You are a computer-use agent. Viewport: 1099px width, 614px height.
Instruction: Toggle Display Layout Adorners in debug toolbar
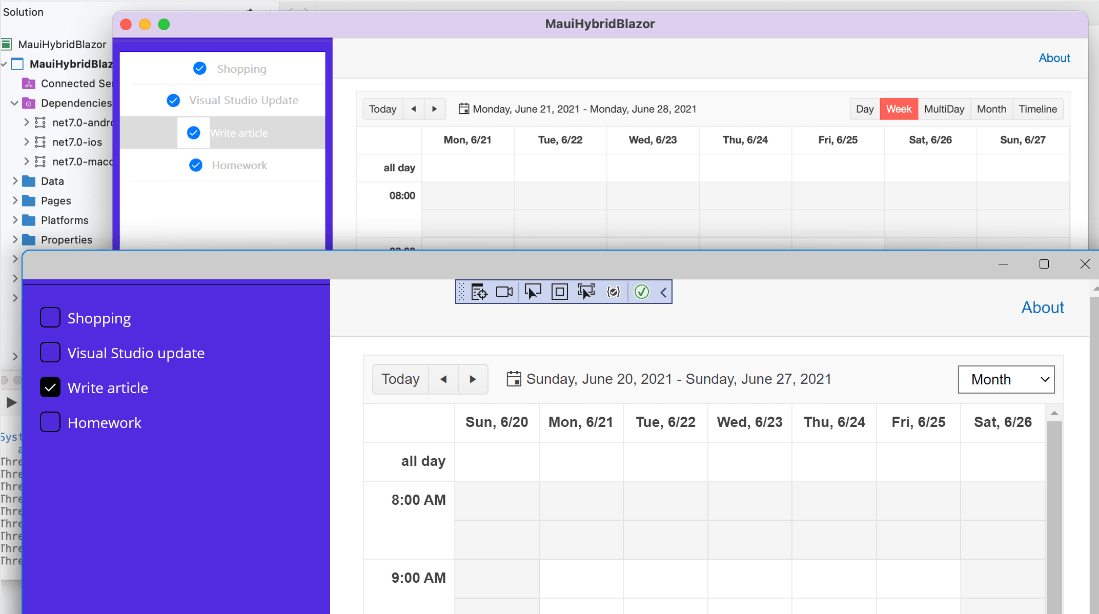tap(559, 292)
